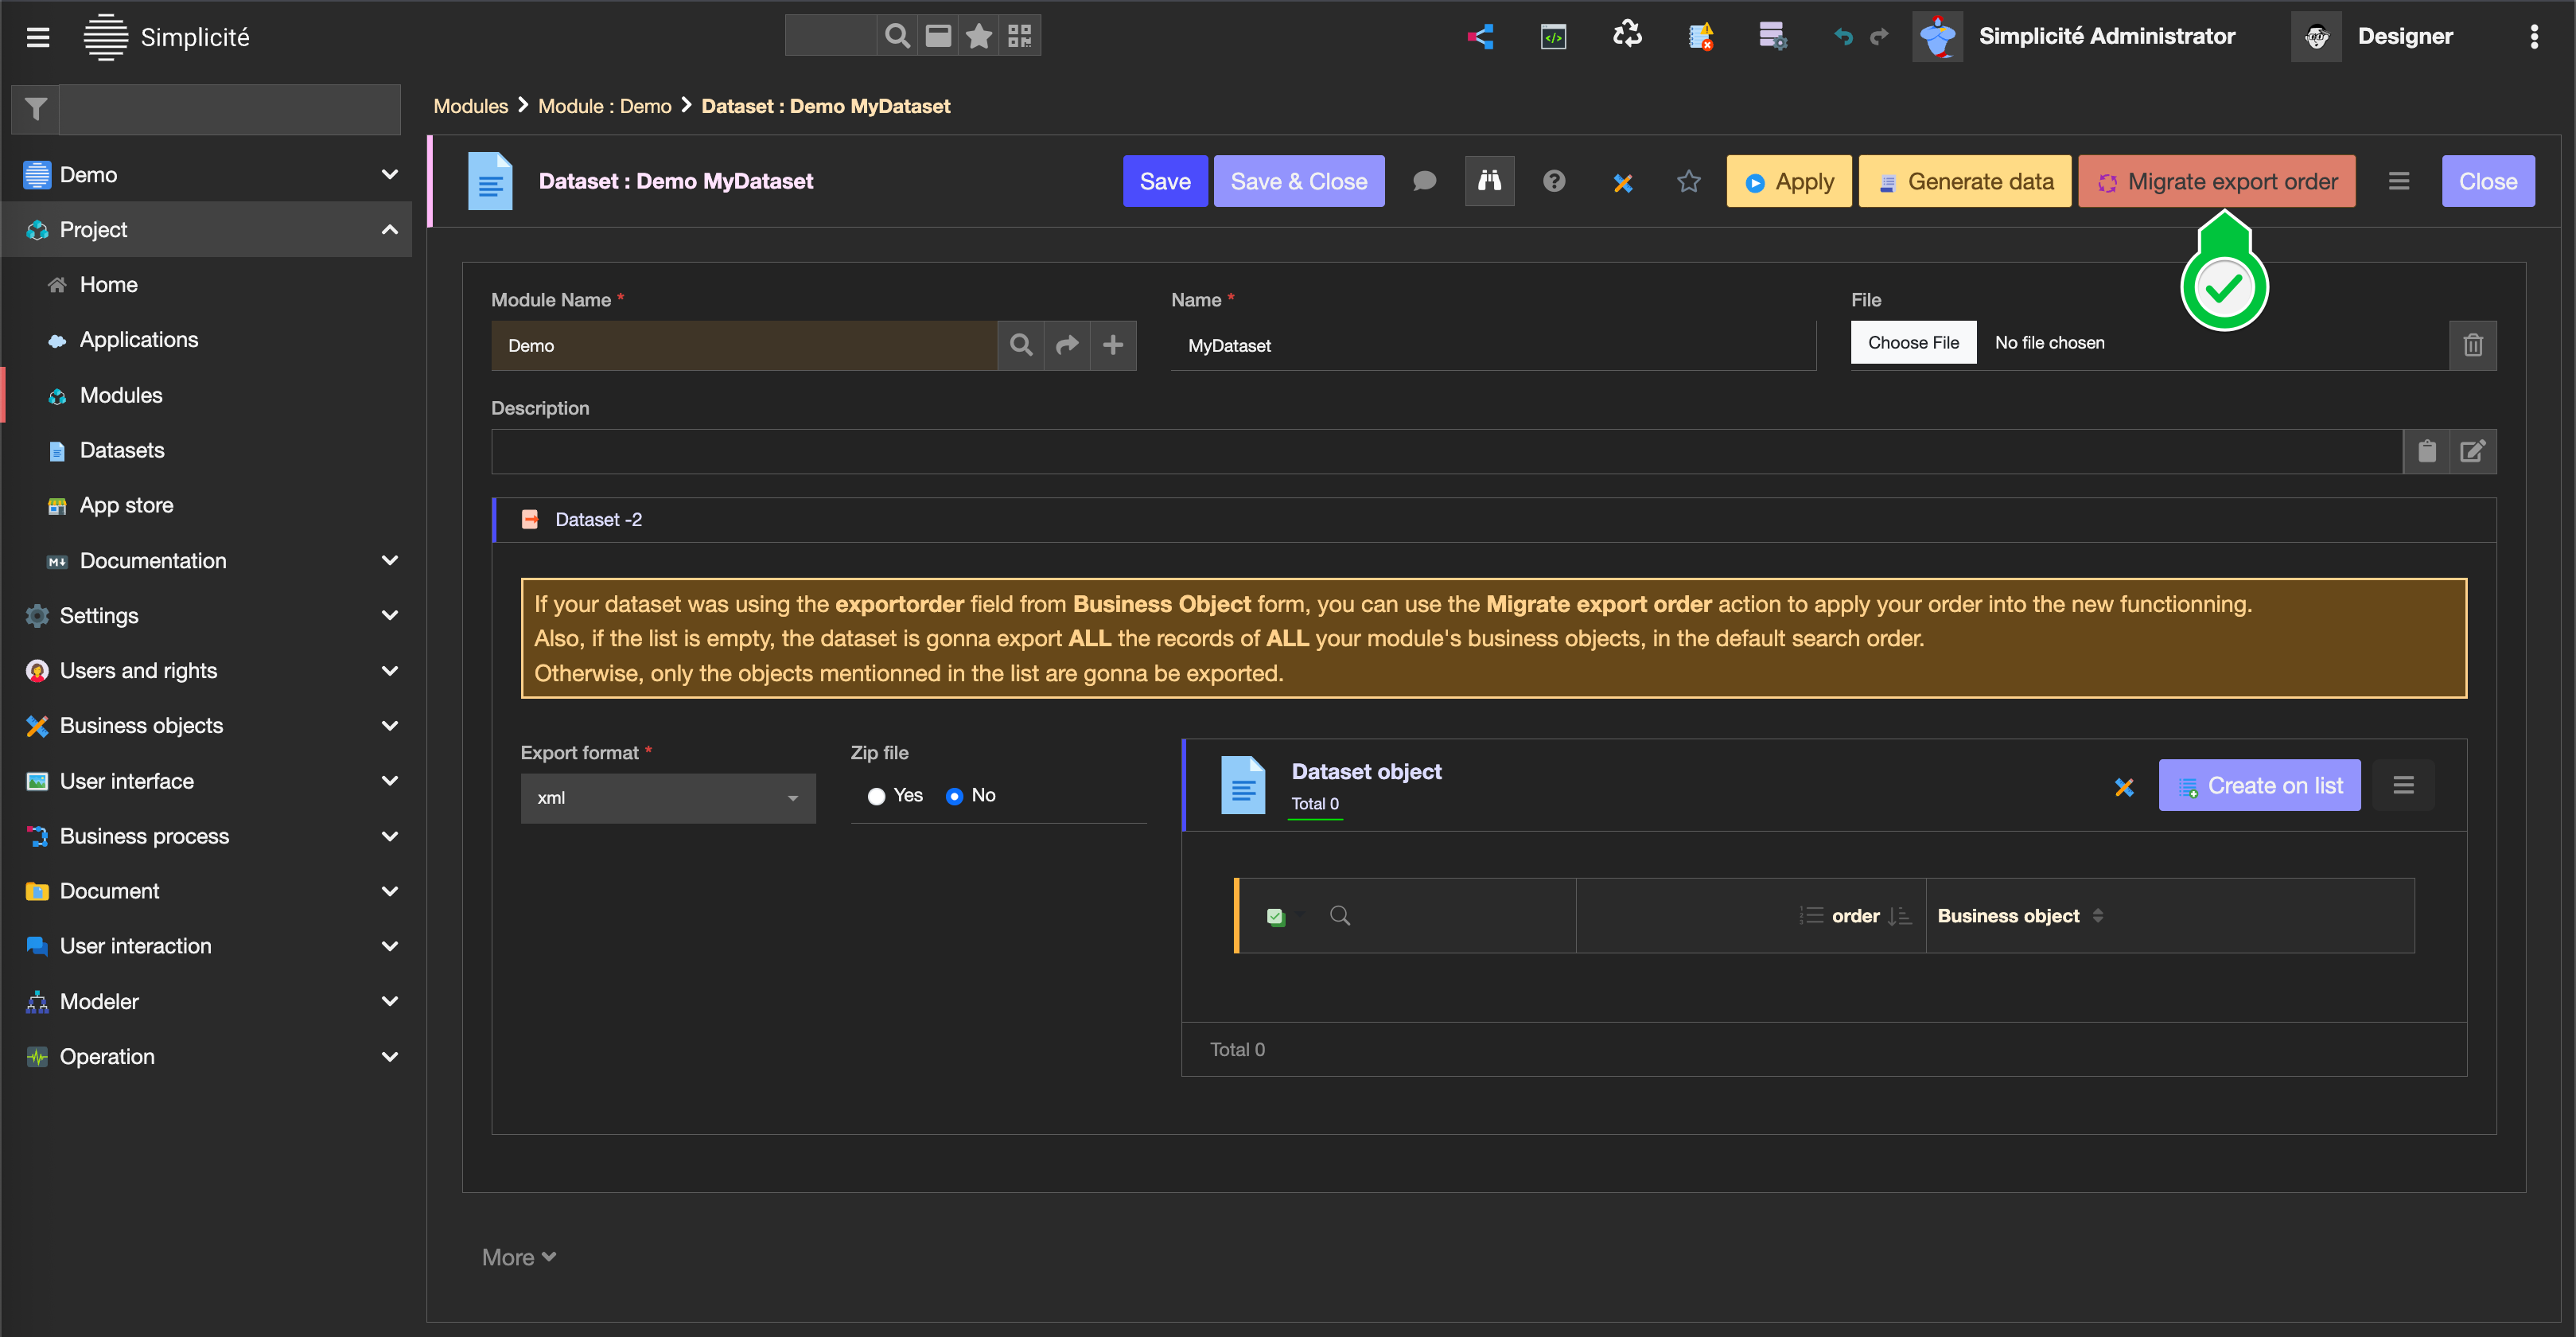This screenshot has width=2576, height=1337.
Task: Click the favorite star icon on form
Action: click(x=1688, y=181)
